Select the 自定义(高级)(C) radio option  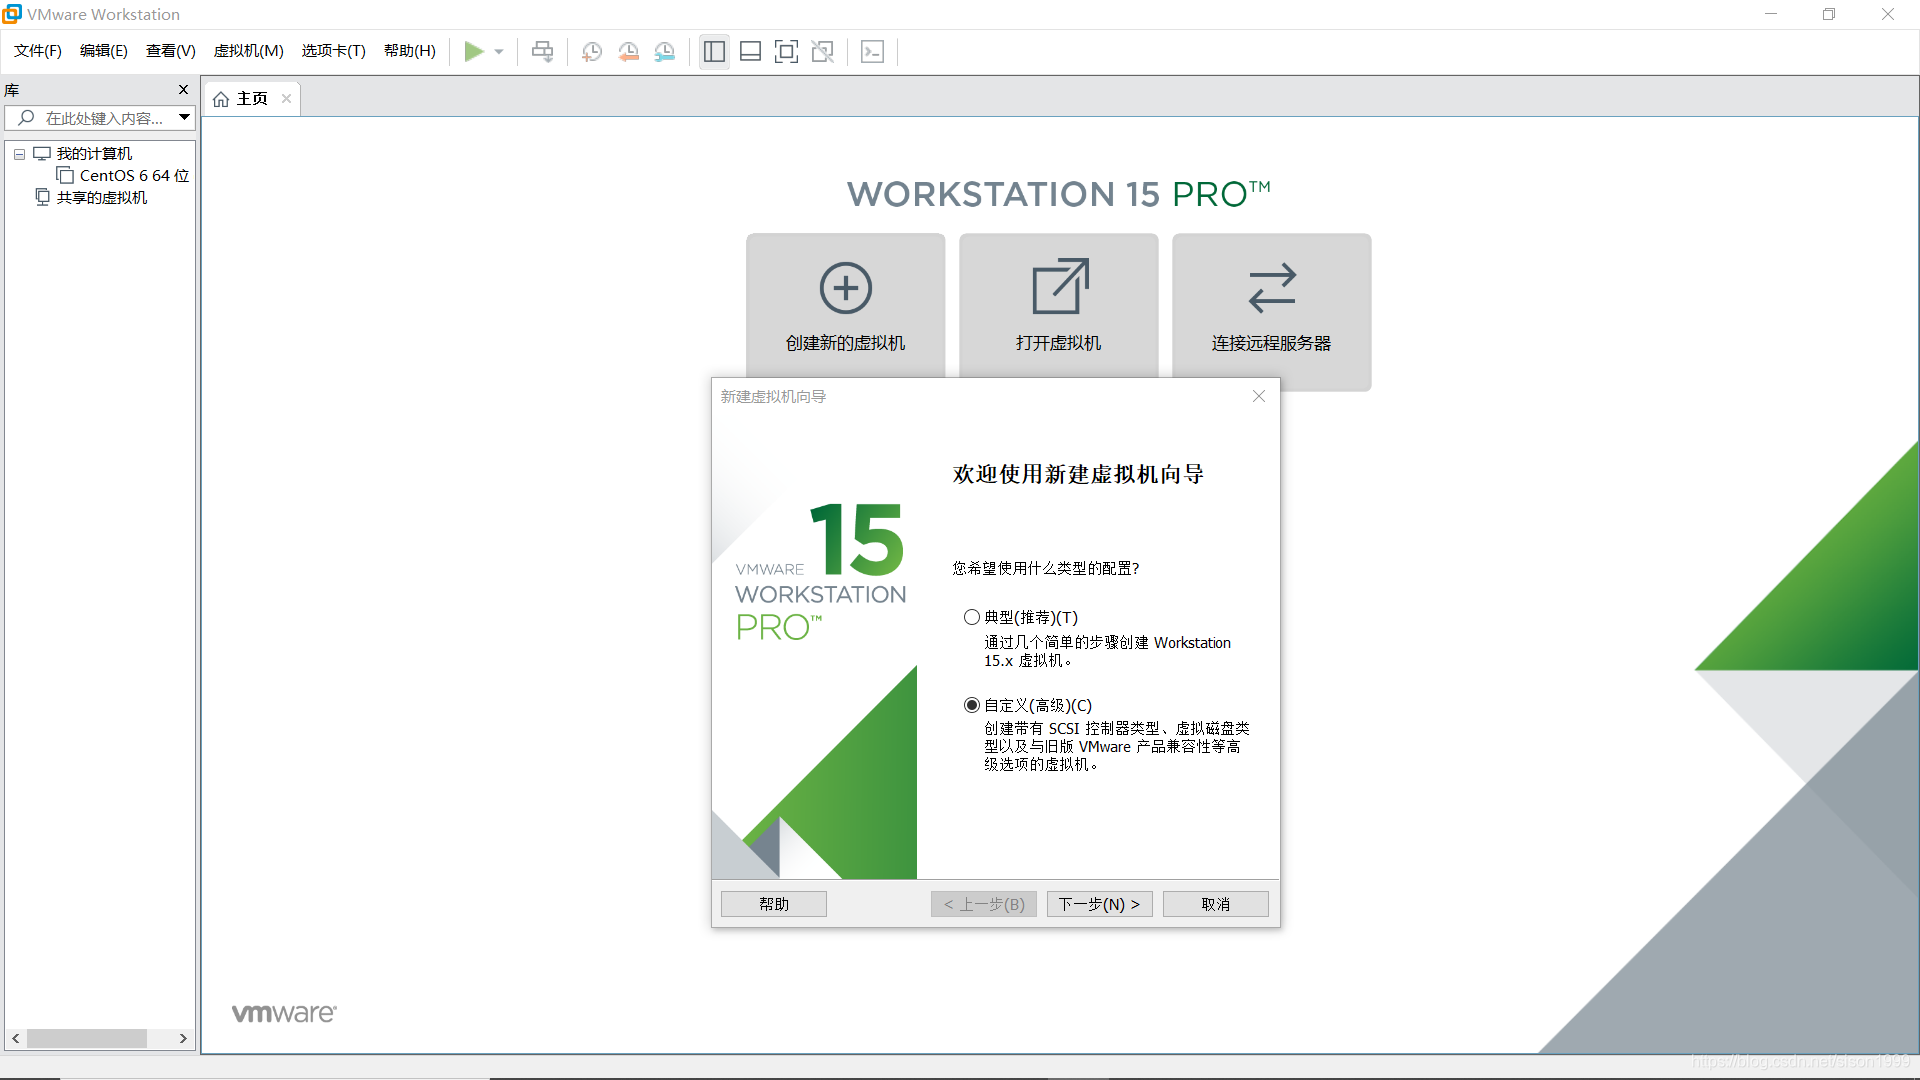pyautogui.click(x=972, y=705)
